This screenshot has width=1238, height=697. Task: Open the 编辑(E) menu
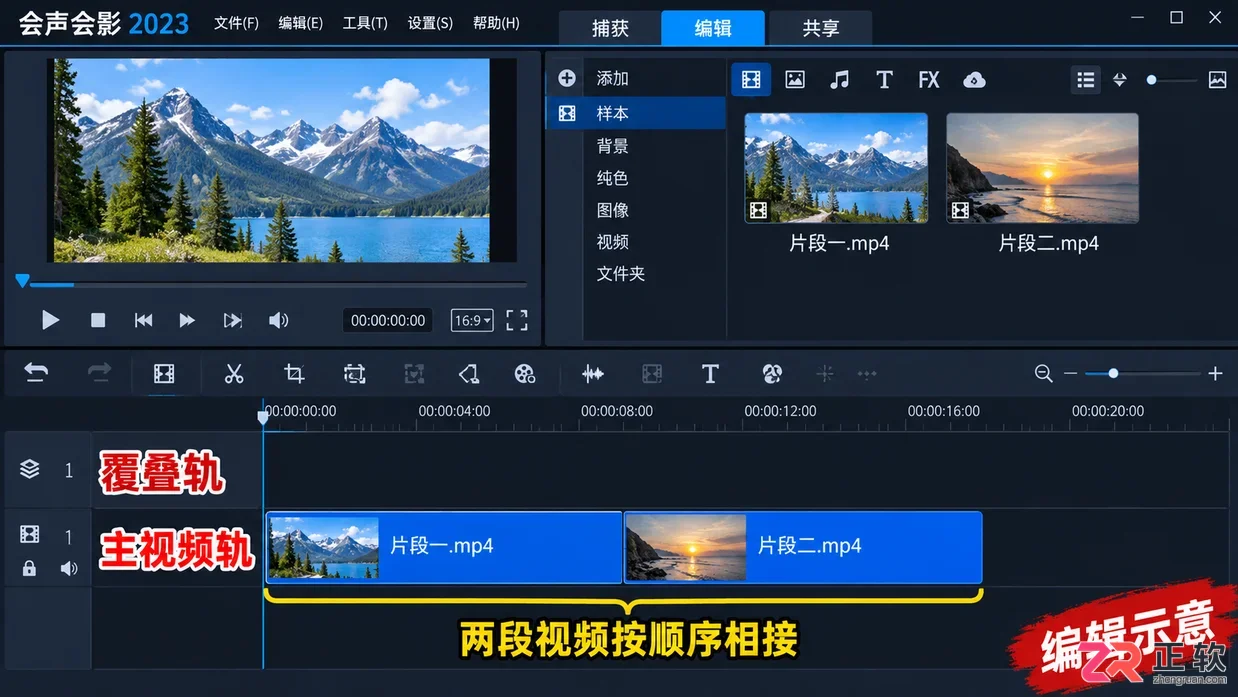[x=300, y=22]
